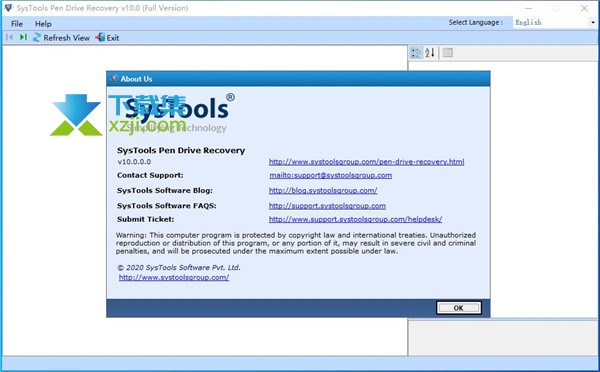Click the previous step arrow icon
Viewport: 600px width, 372px height.
point(10,37)
